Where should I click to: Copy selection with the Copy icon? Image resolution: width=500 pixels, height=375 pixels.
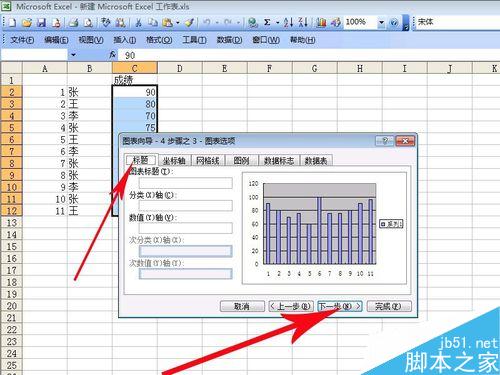[153, 23]
